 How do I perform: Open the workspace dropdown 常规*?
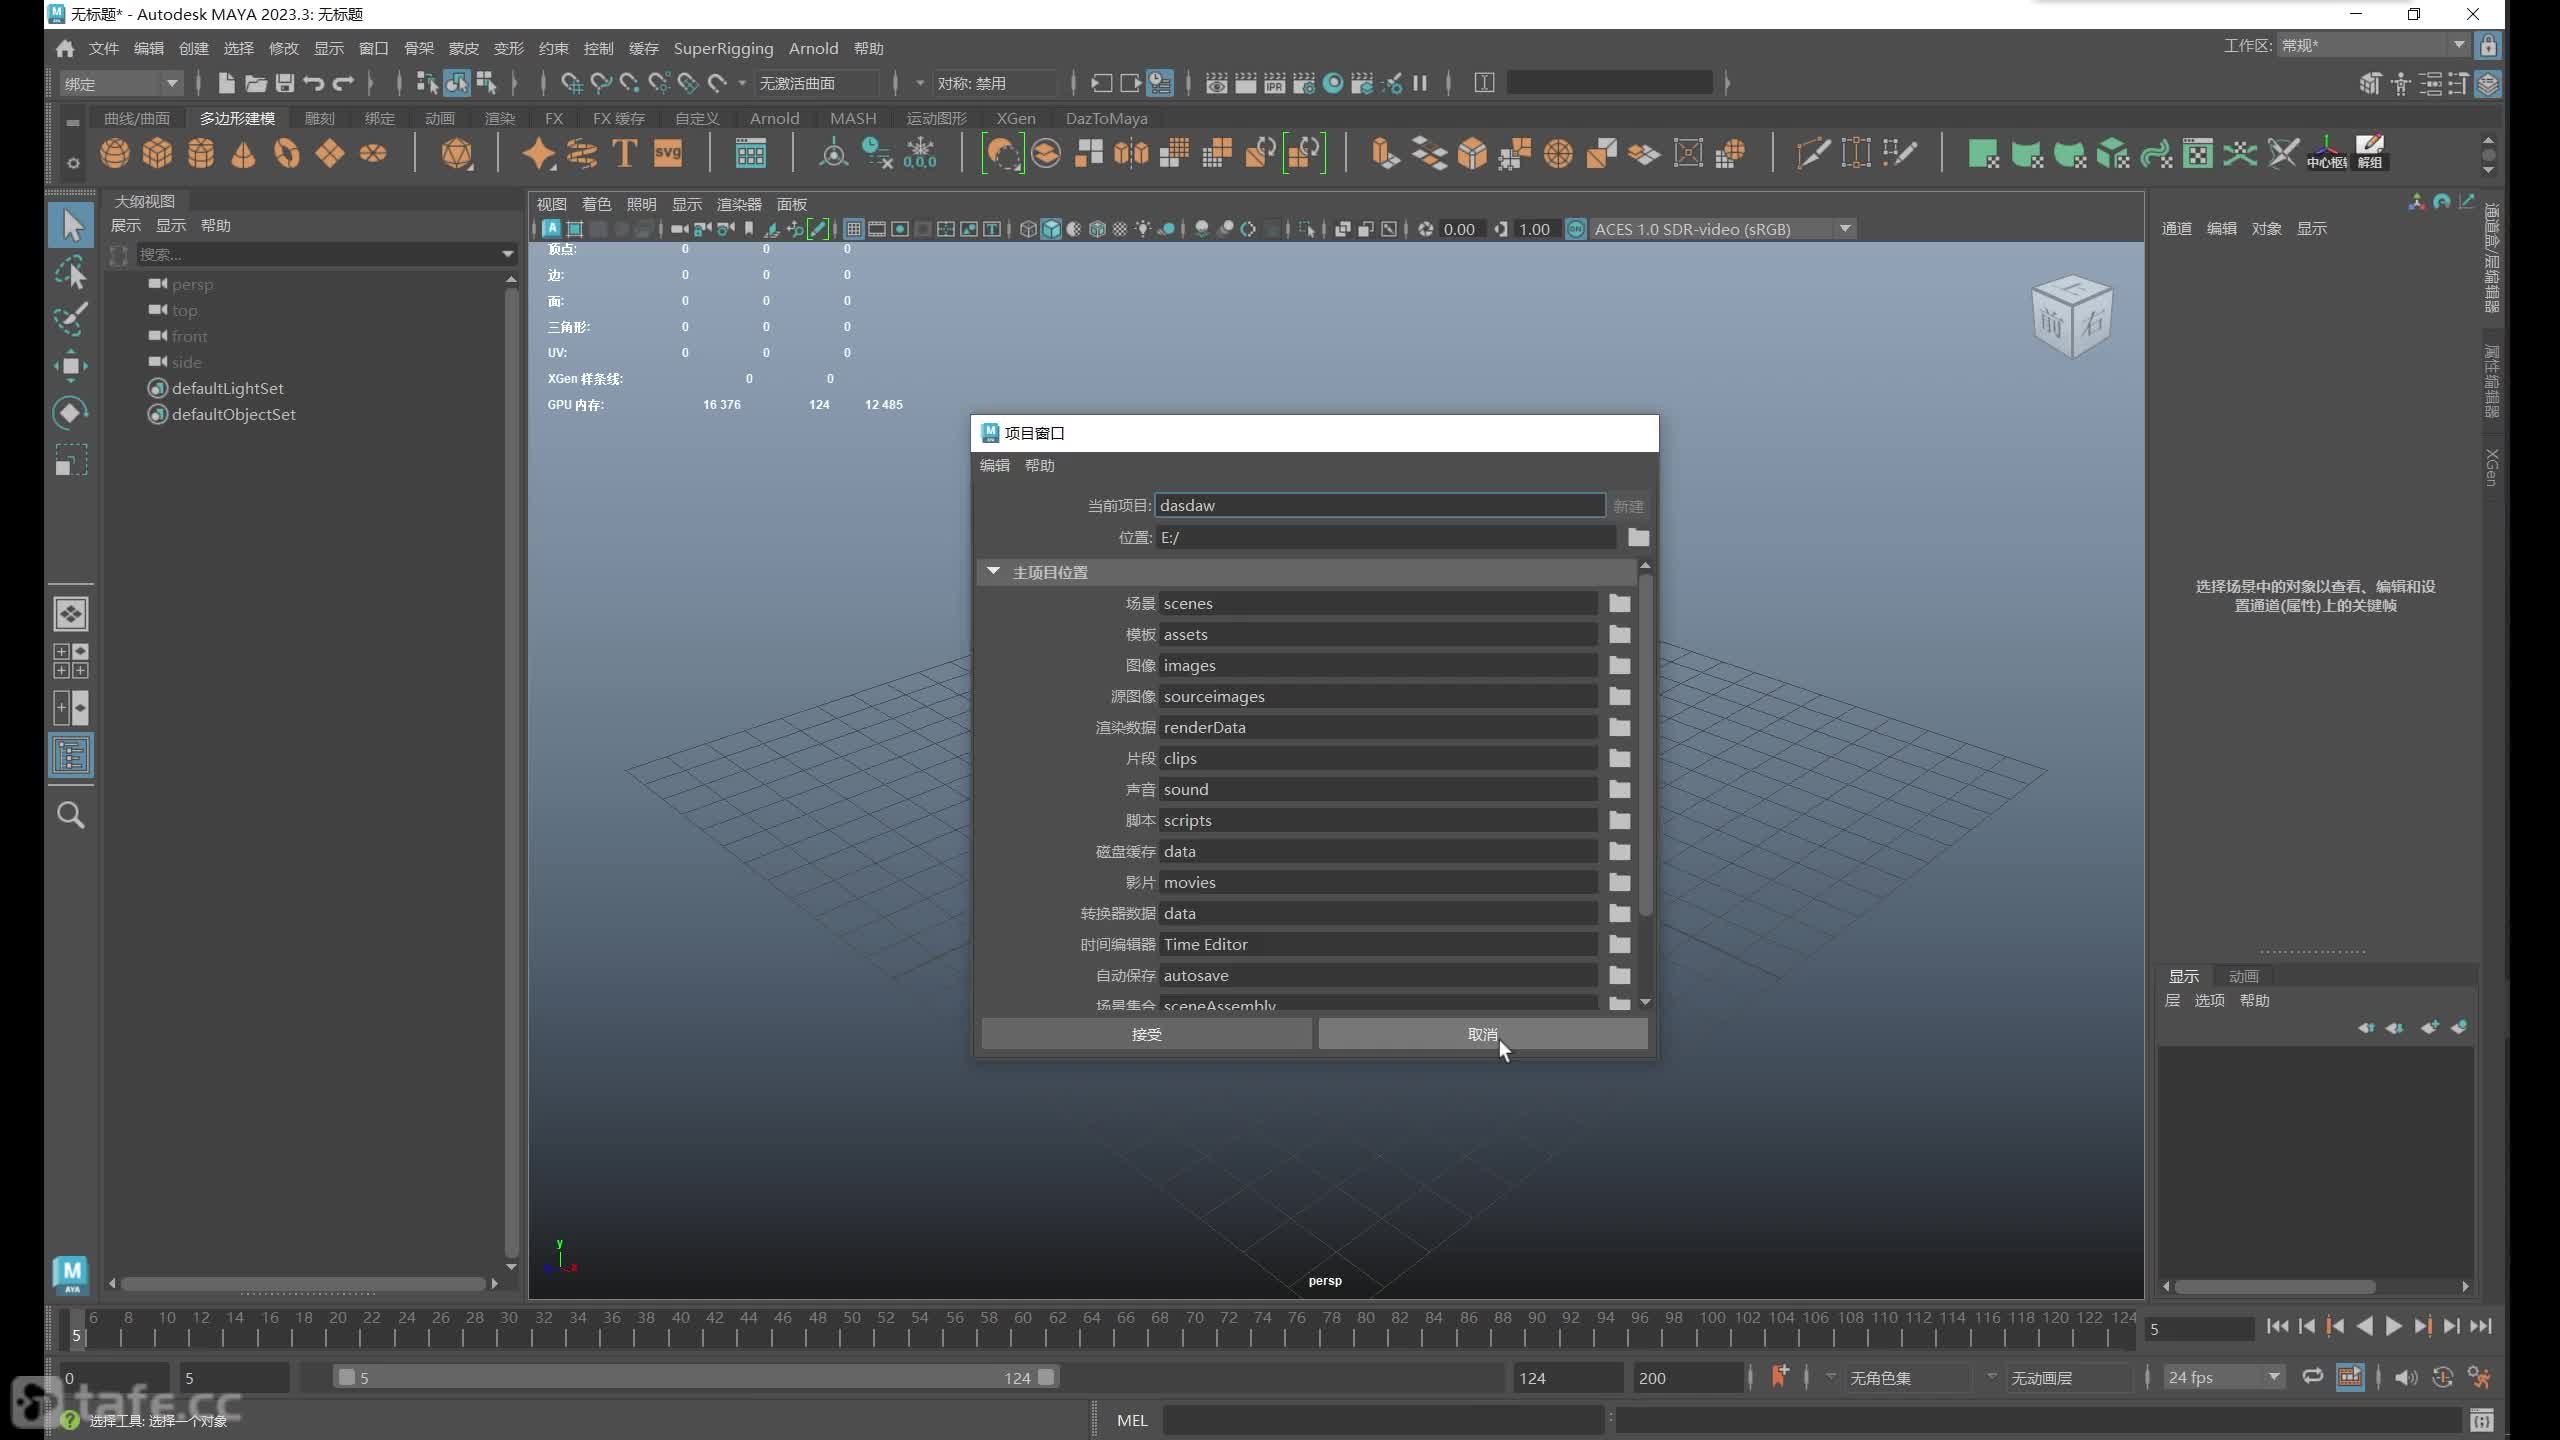[x=2373, y=45]
